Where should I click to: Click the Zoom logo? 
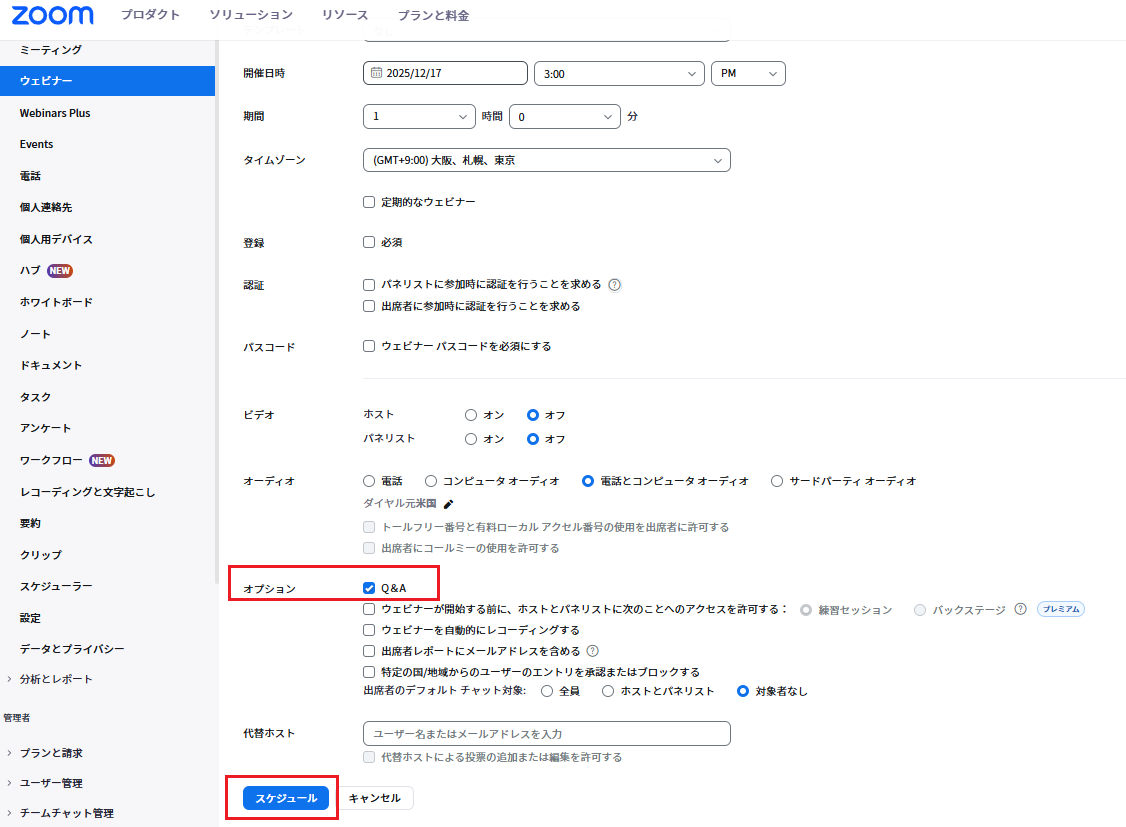[53, 15]
